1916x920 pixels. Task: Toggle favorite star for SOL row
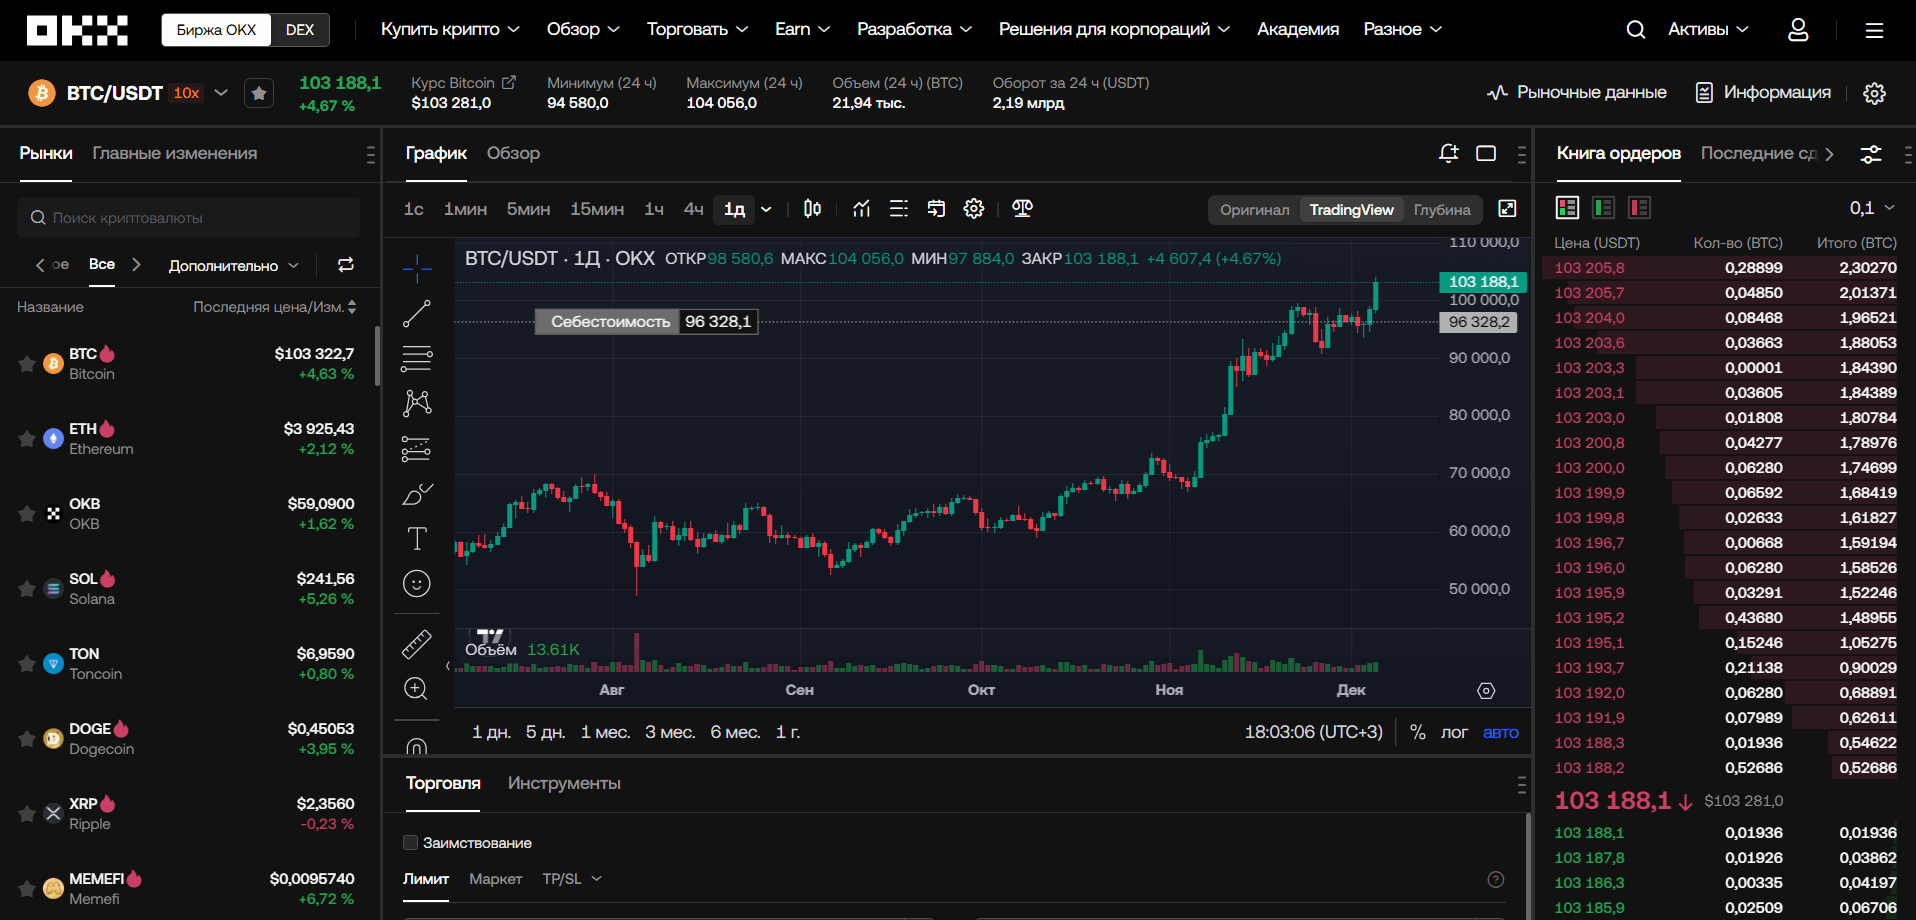click(27, 589)
